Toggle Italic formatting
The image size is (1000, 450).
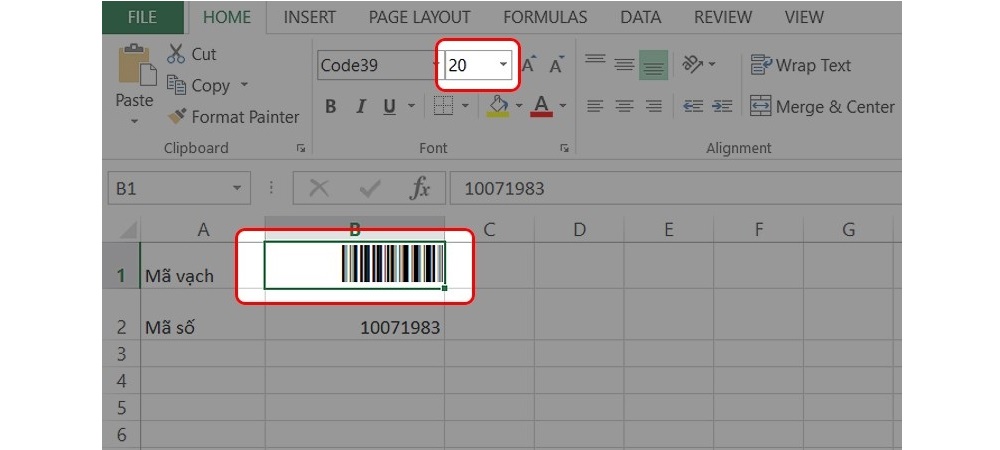click(x=359, y=107)
